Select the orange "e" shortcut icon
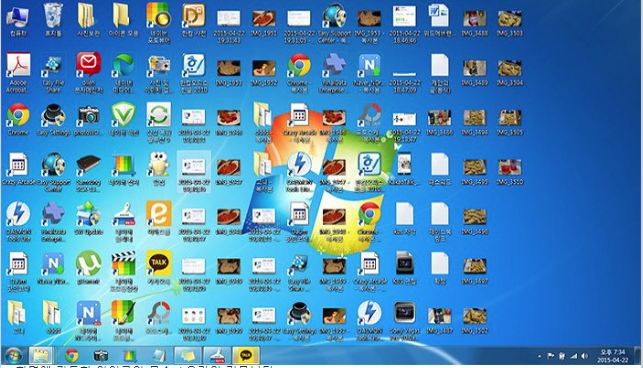Viewport: 643px width, 368px height. (159, 219)
